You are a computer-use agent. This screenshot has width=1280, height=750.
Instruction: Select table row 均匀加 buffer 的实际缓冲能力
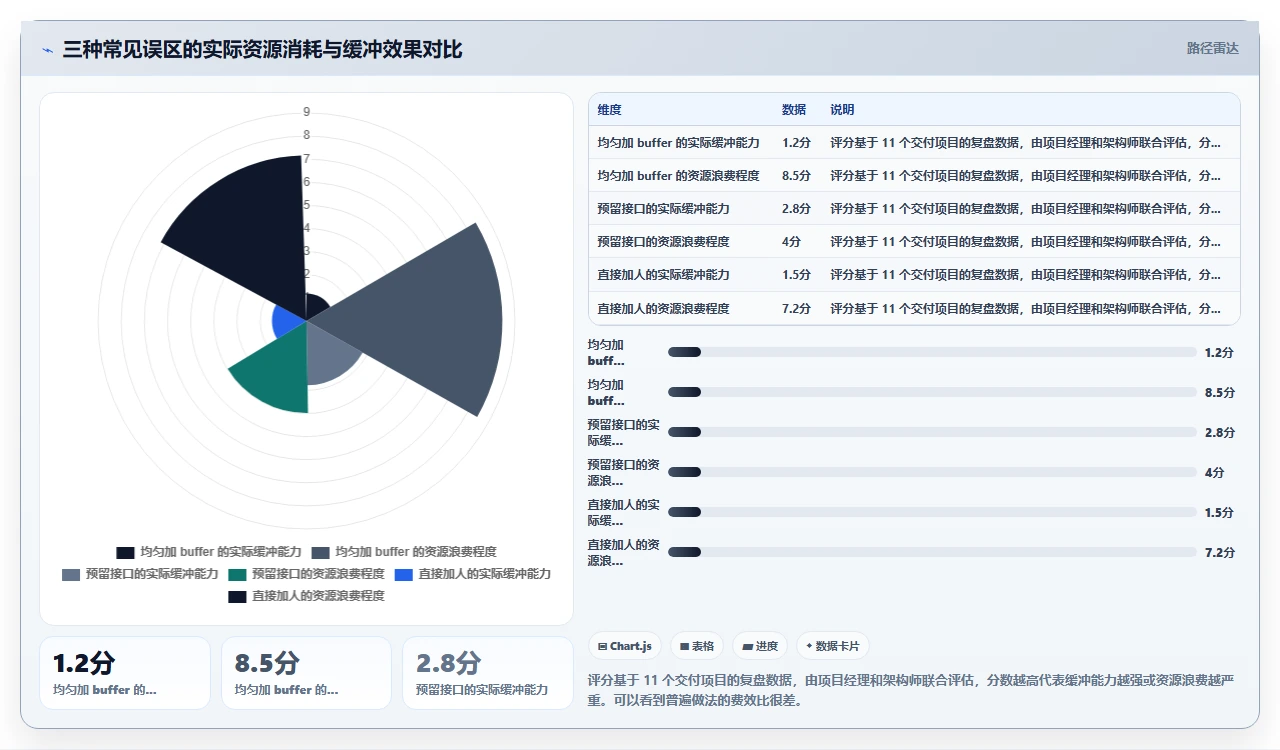click(914, 142)
